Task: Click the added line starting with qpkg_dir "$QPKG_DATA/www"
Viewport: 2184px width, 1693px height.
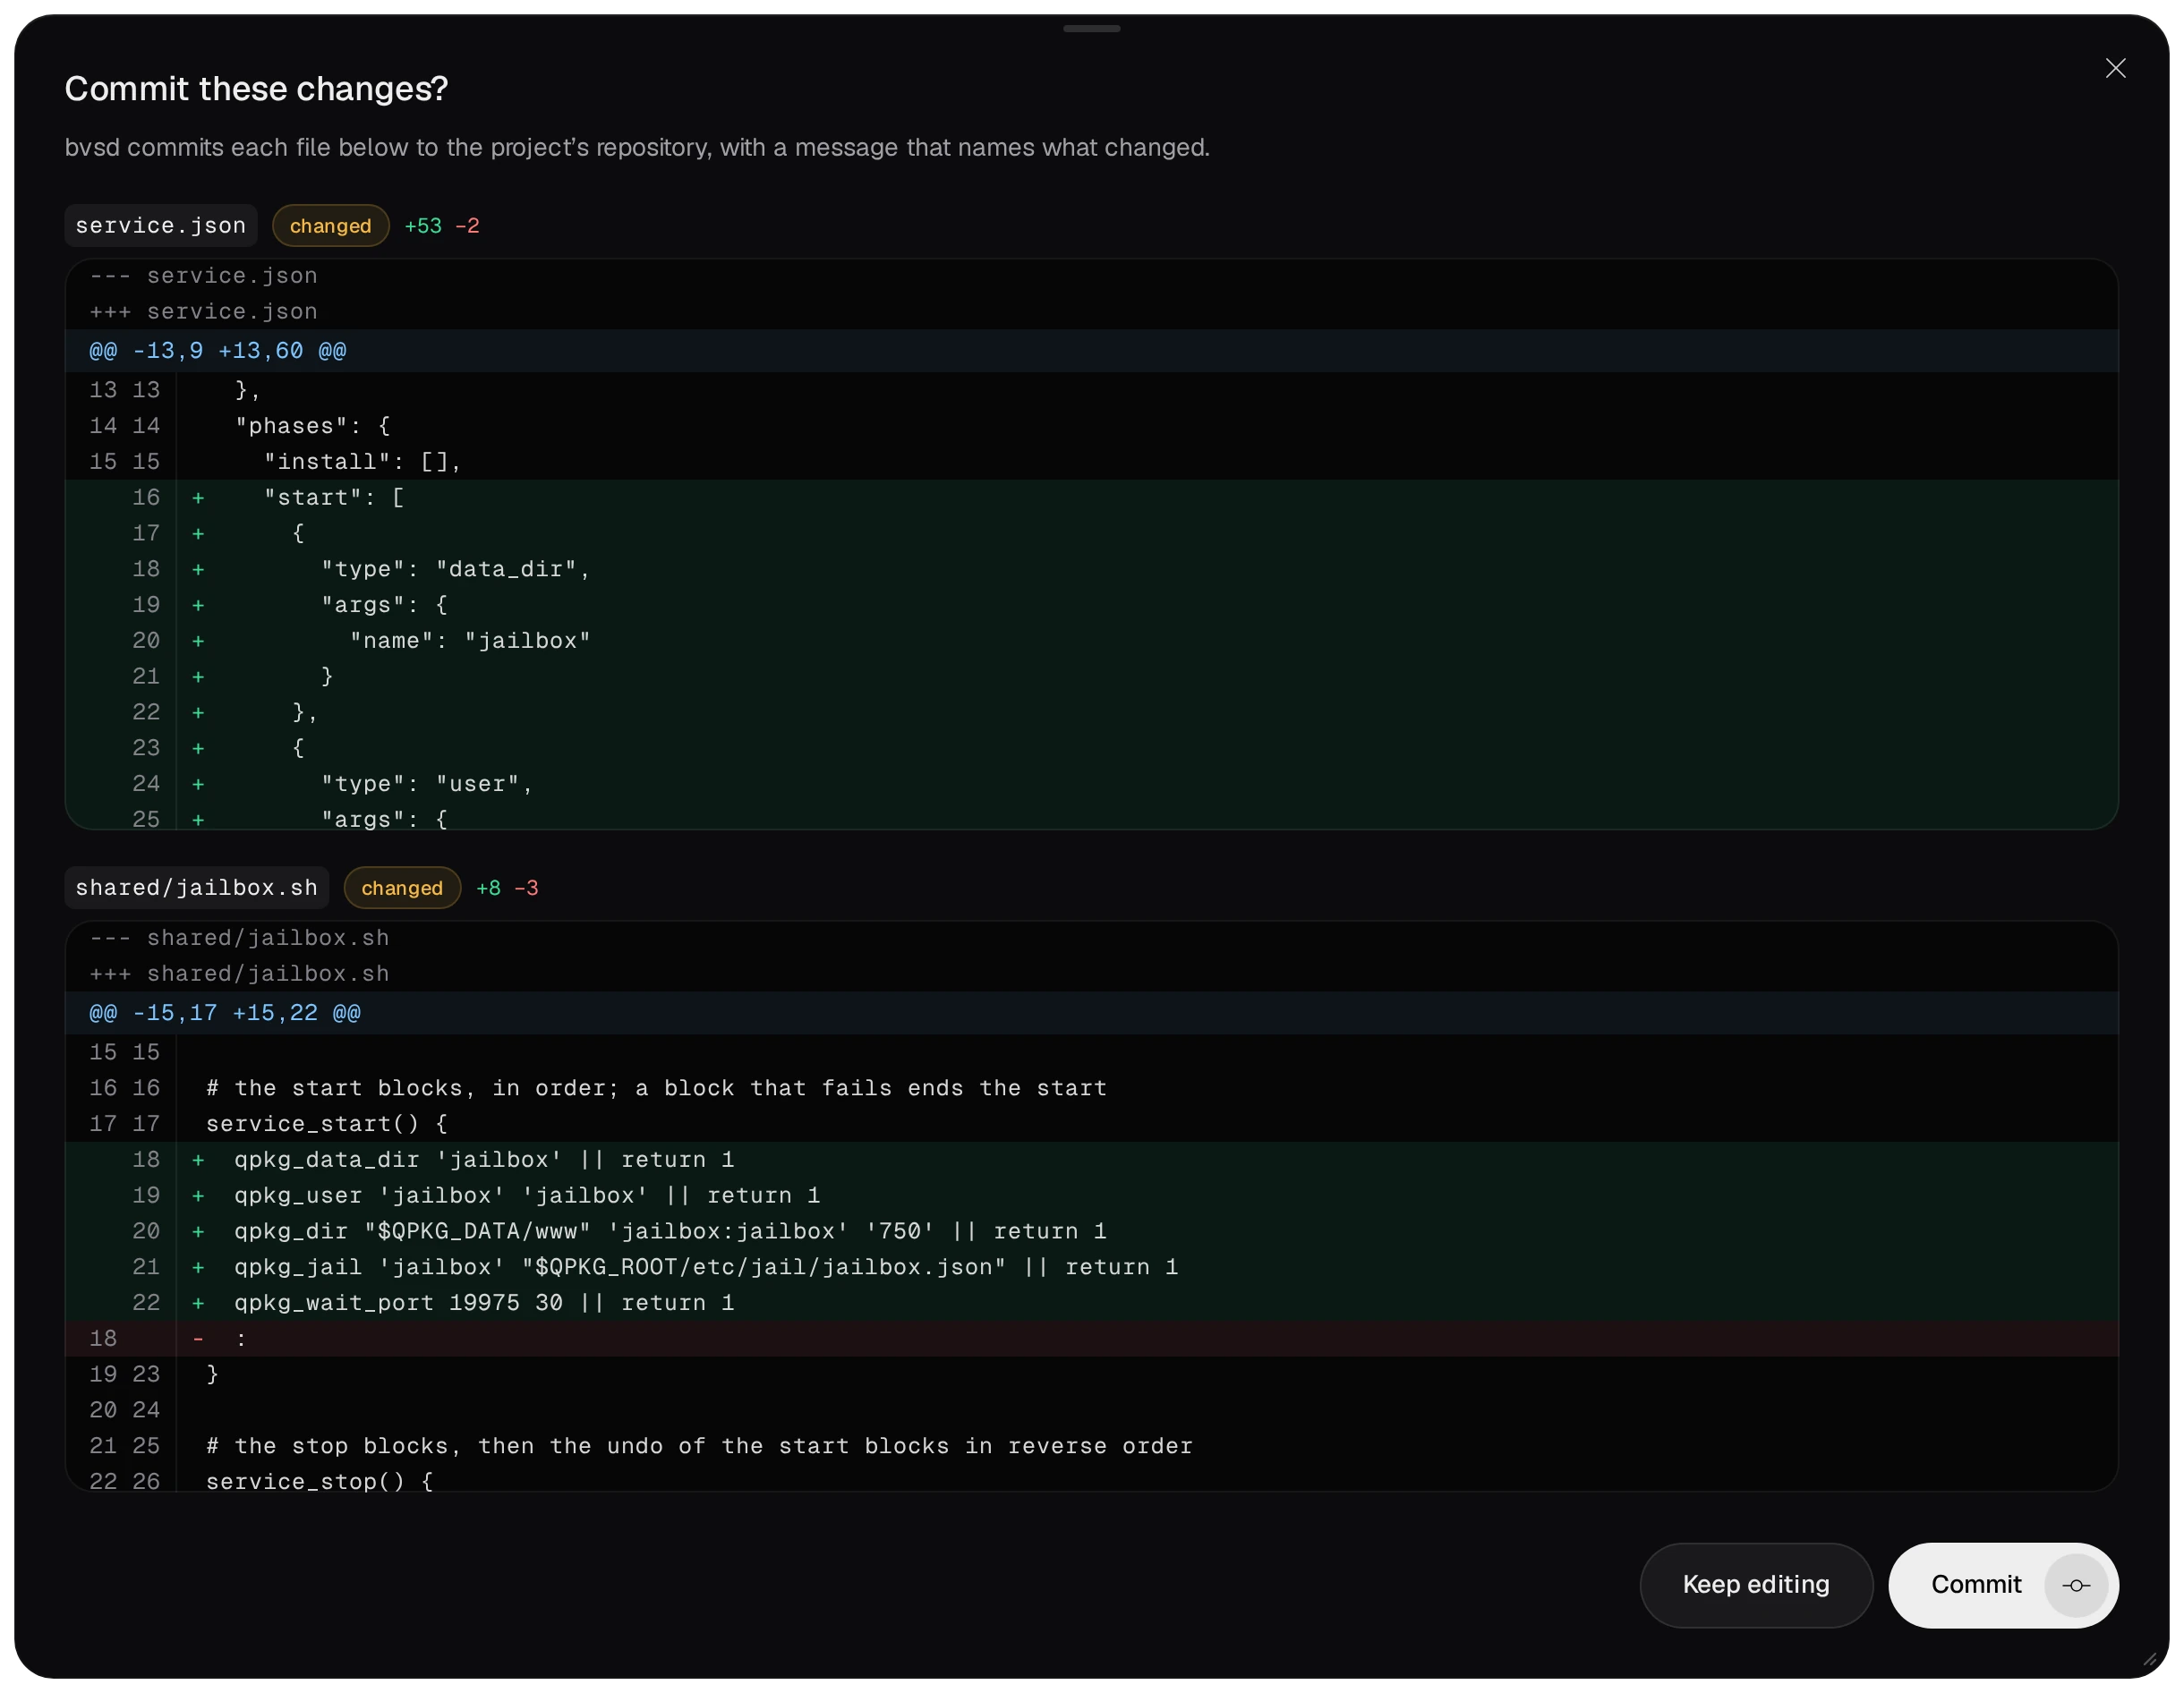Action: point(1092,1232)
